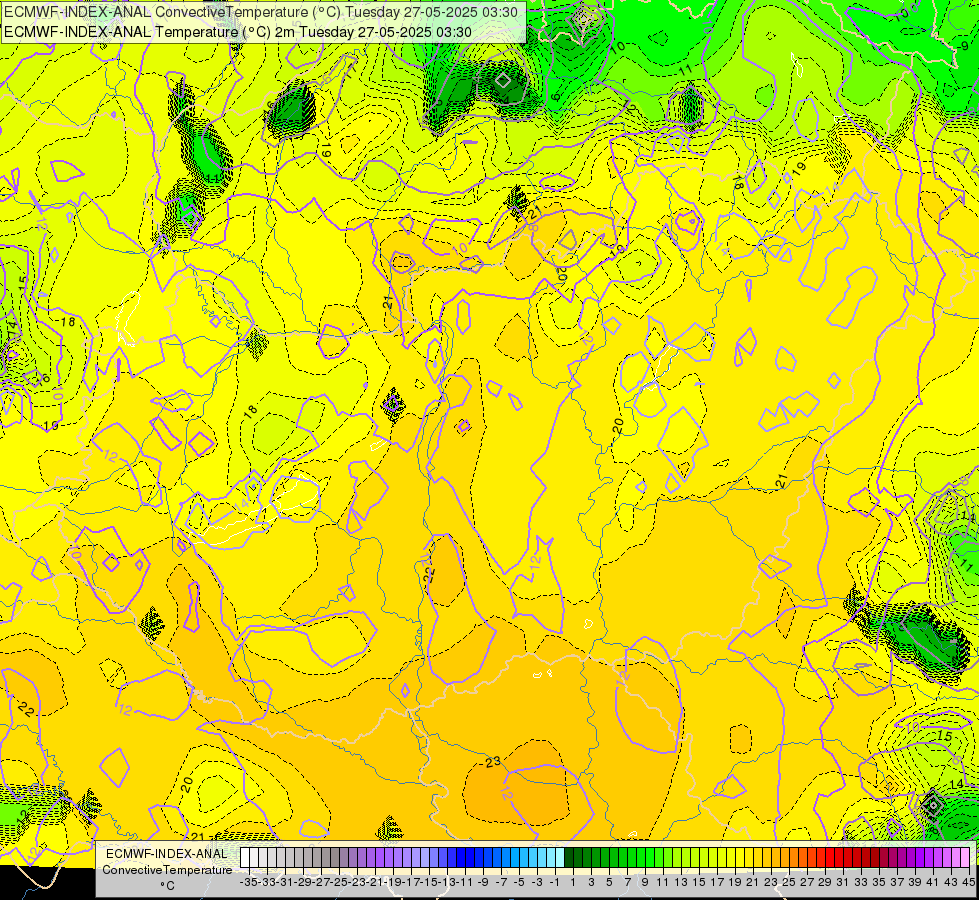Click the -9 tick label on the legend scale
The image size is (979, 900).
point(483,882)
